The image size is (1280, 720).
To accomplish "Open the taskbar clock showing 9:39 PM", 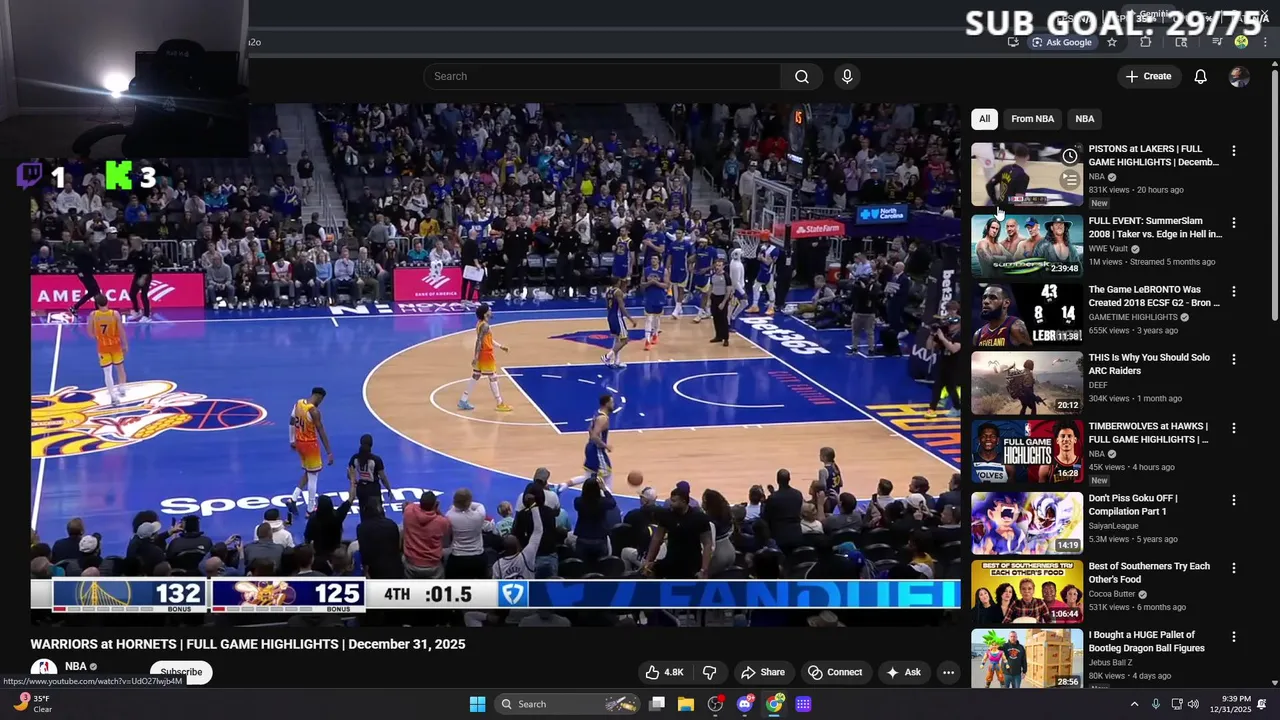I will click(1230, 704).
